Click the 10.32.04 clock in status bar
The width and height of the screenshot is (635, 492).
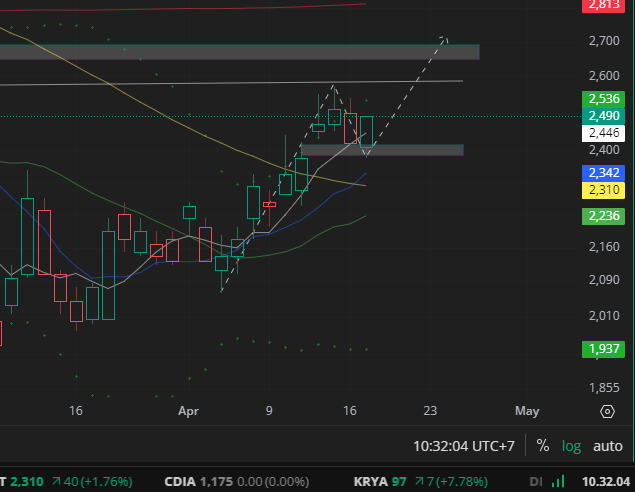(x=606, y=482)
